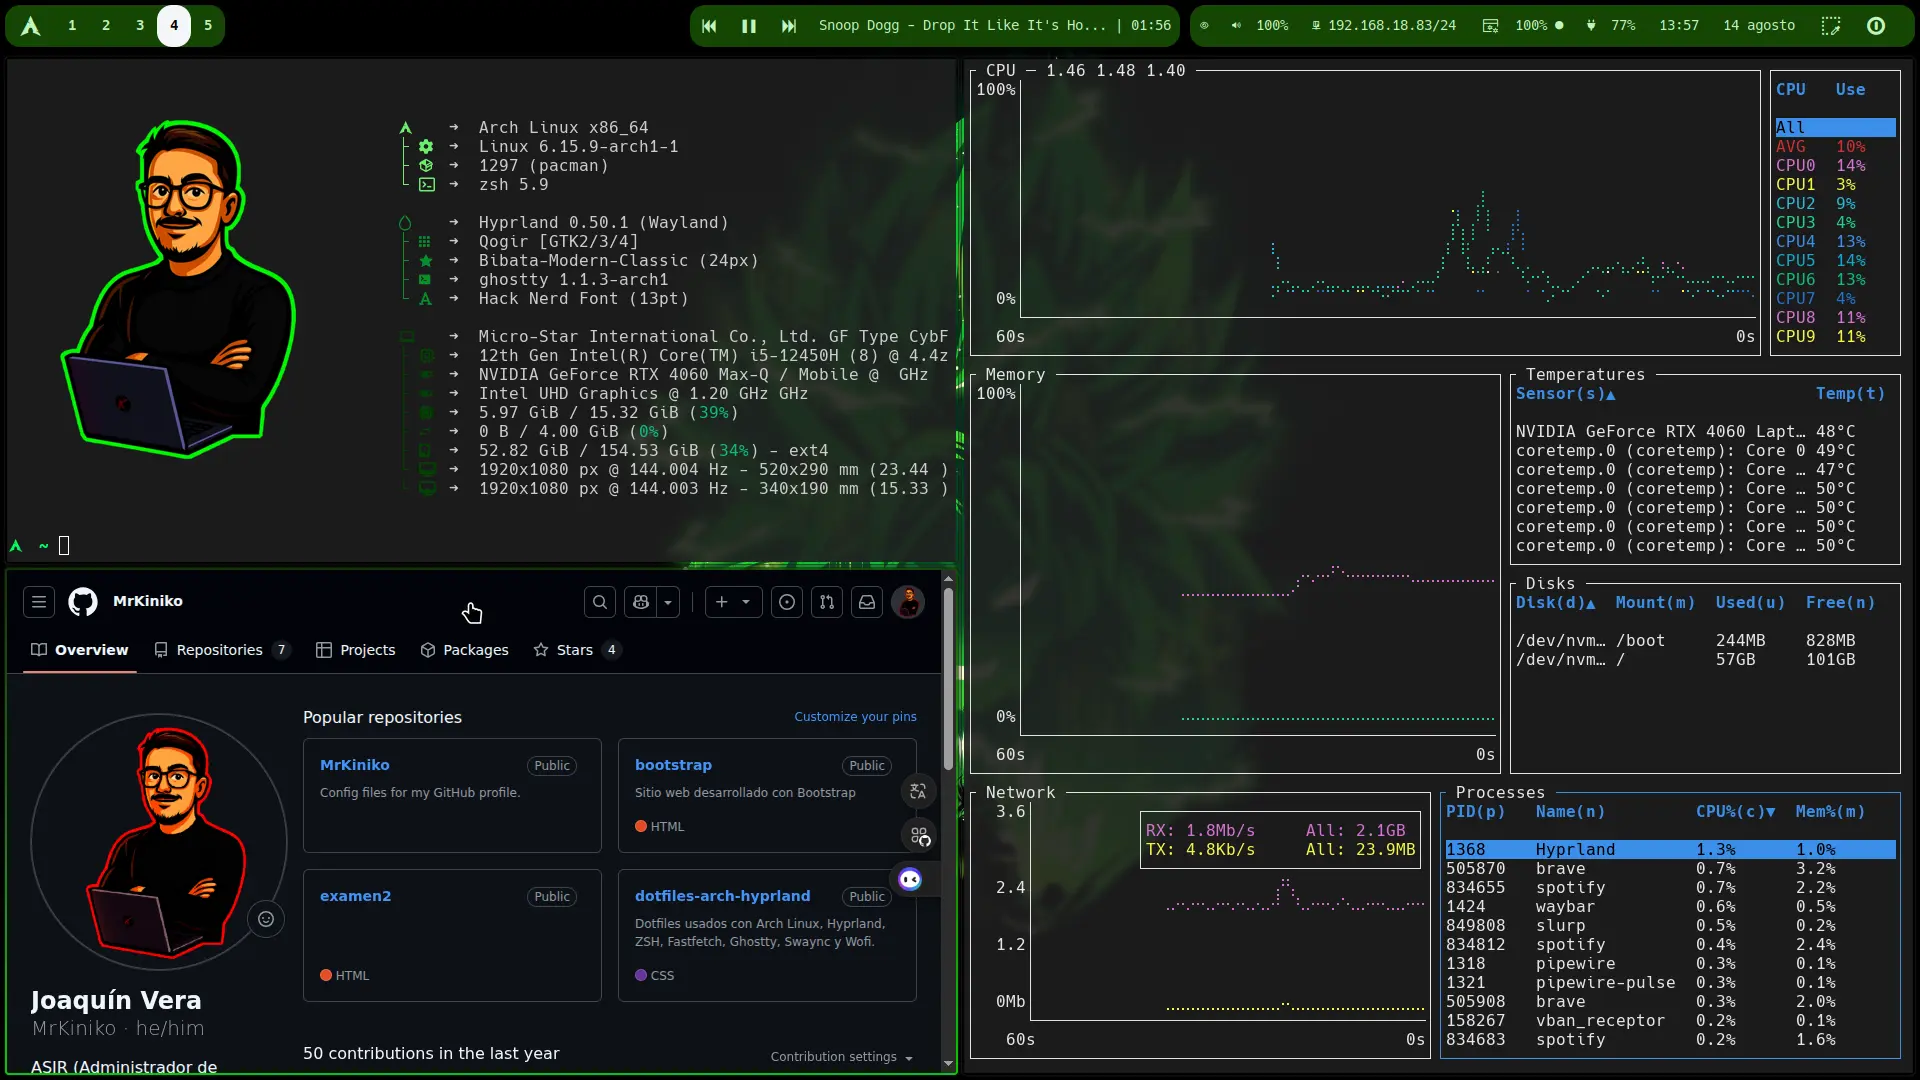Switch to workspace 2 in waybar

click(106, 26)
